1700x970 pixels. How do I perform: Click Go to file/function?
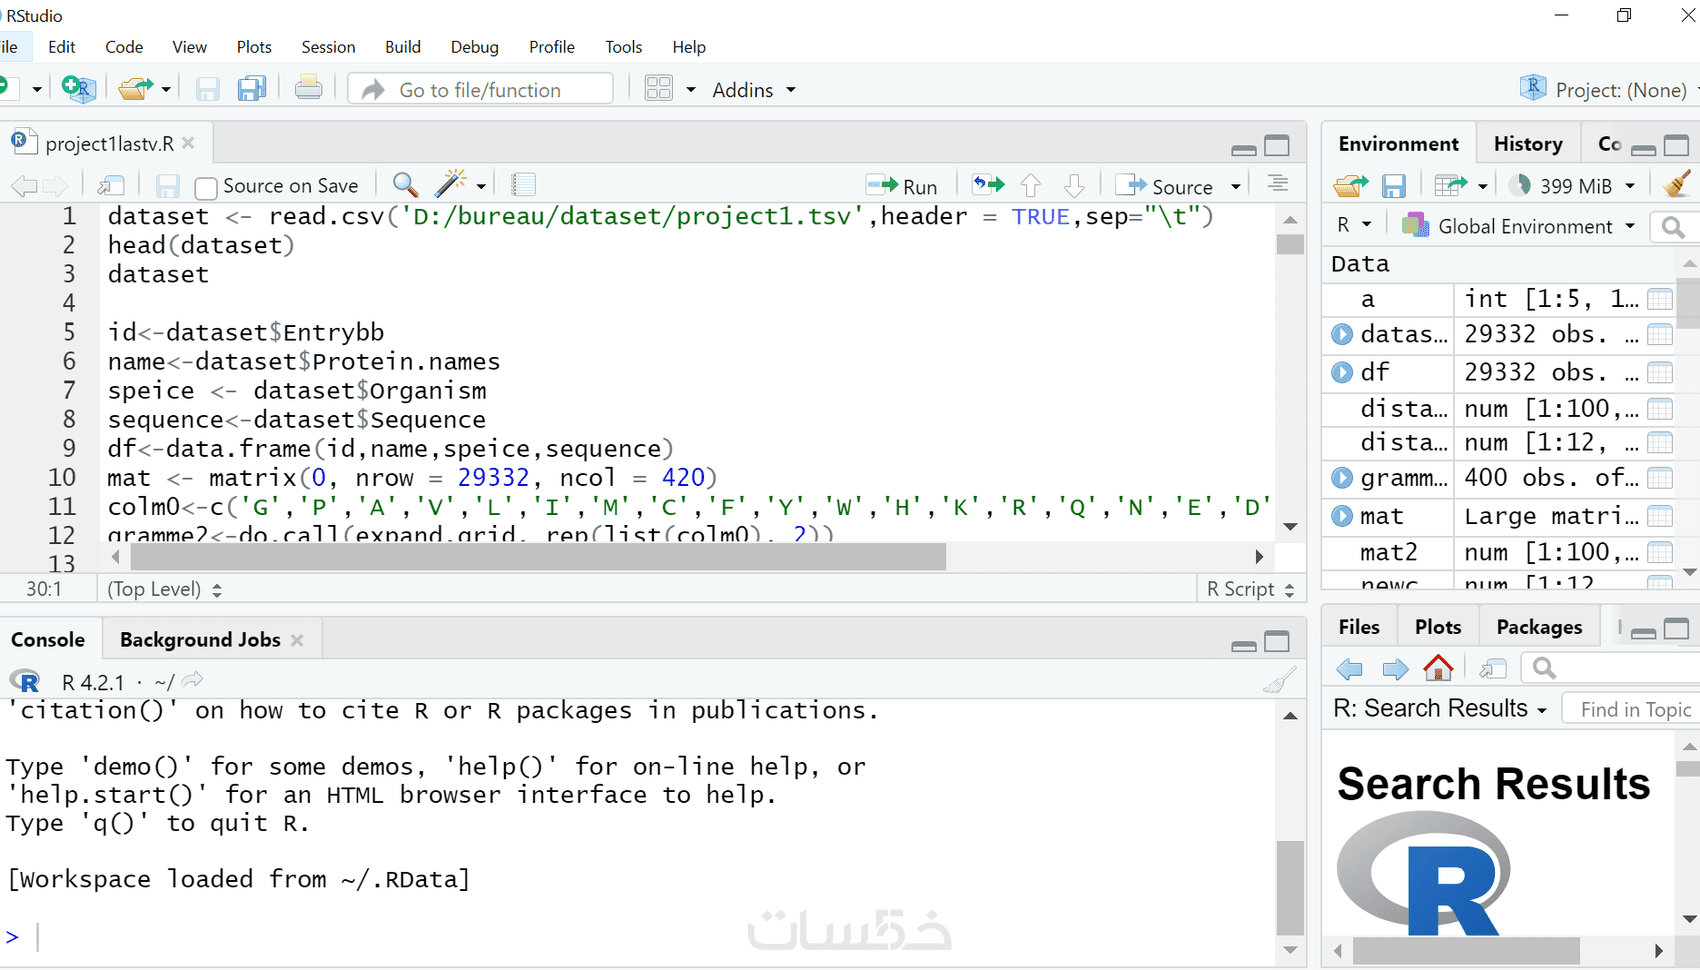480,89
